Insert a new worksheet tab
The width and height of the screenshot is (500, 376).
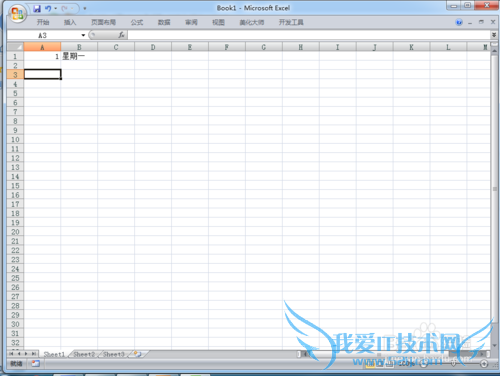pyautogui.click(x=137, y=354)
